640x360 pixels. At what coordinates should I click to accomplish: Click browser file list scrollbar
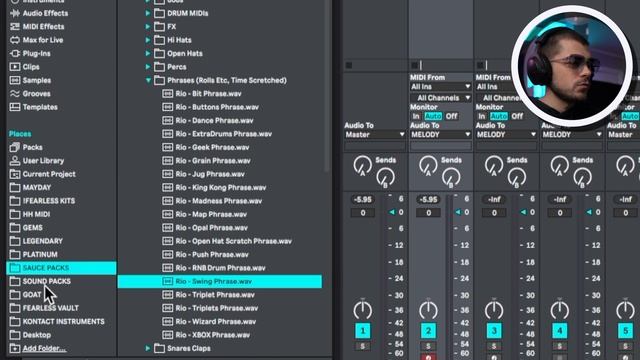(327, 86)
